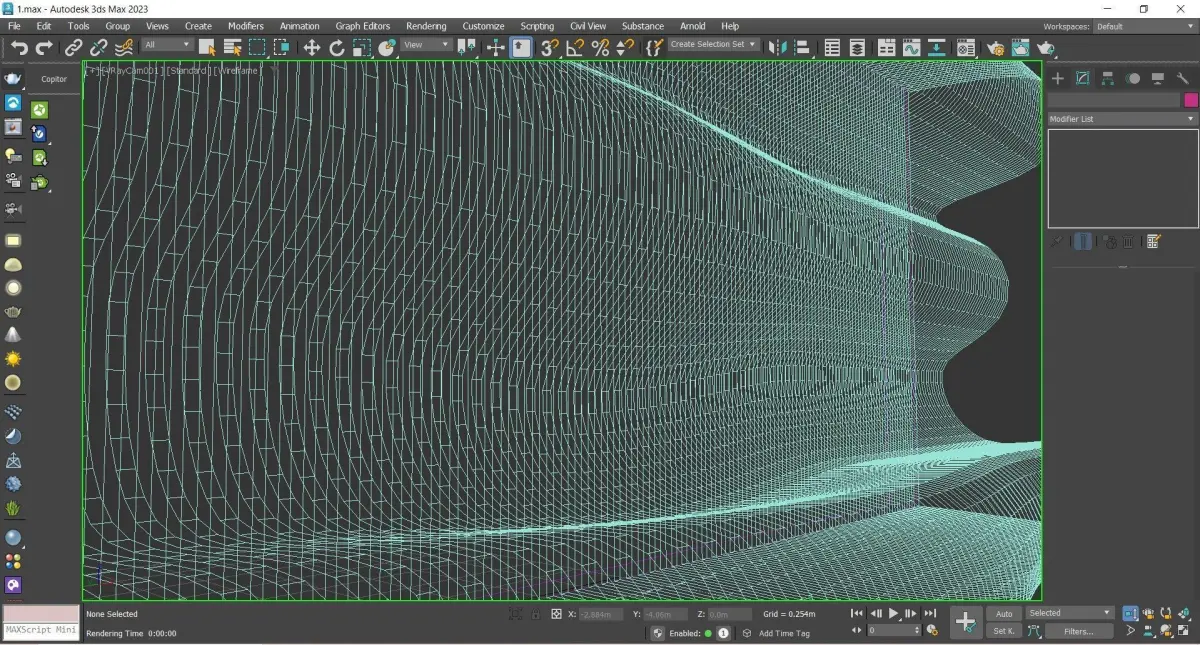This screenshot has width=1200, height=645.
Task: Toggle the selection lock padlock
Action: click(536, 614)
